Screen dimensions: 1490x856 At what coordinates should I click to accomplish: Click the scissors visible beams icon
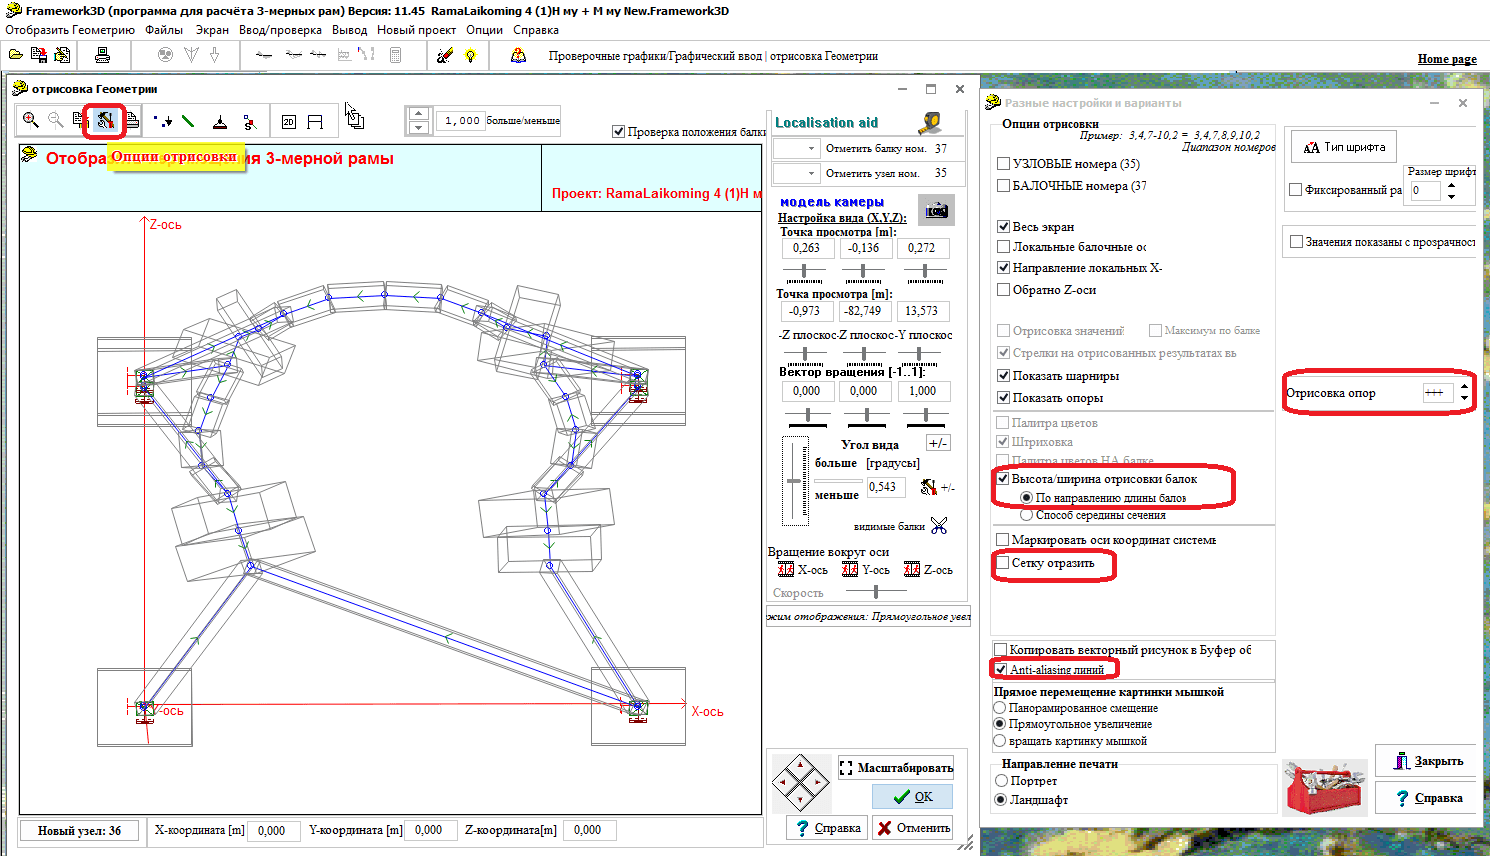pos(938,525)
